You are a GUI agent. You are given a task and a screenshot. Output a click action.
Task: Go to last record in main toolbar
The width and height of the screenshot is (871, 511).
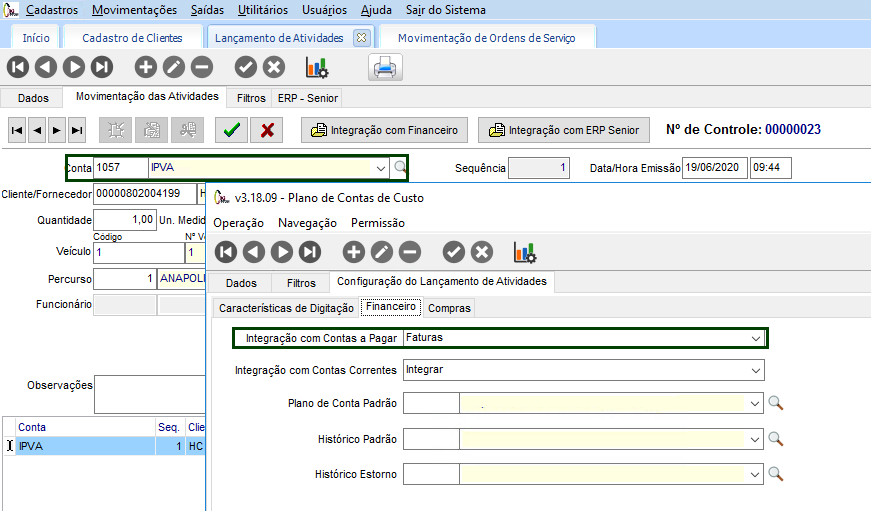[x=102, y=67]
